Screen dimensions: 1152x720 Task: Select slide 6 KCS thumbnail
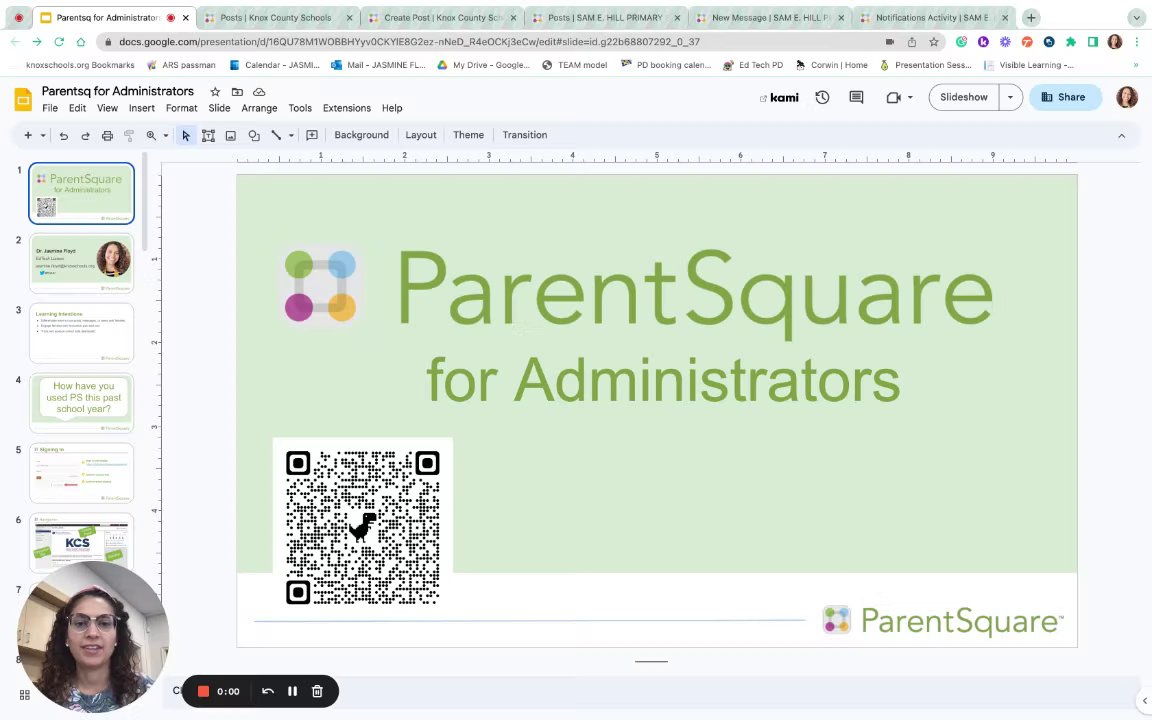point(82,542)
